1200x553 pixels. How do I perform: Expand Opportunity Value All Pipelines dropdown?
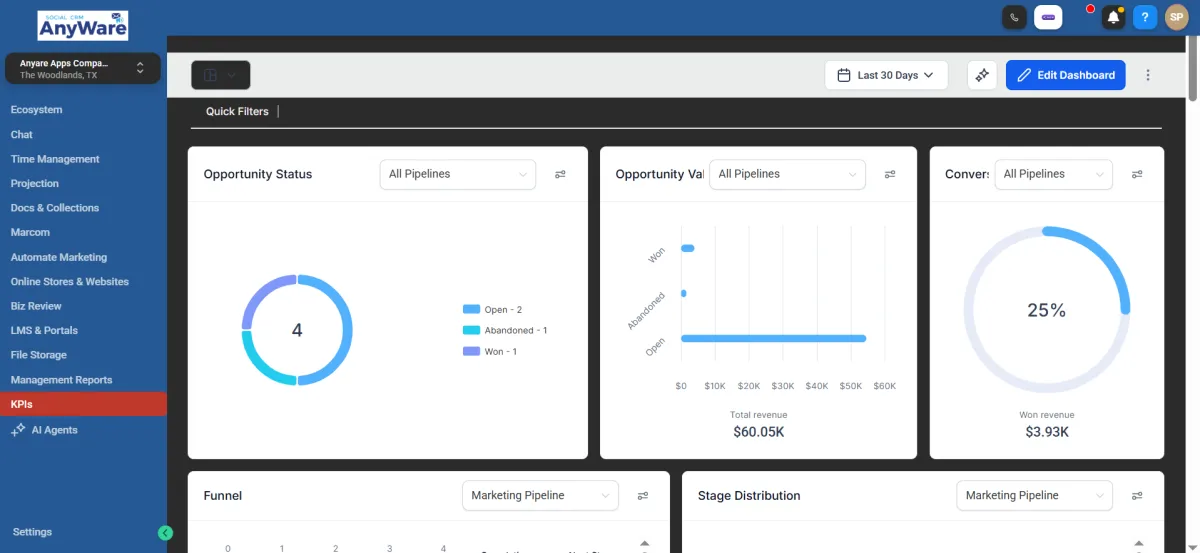pos(787,174)
